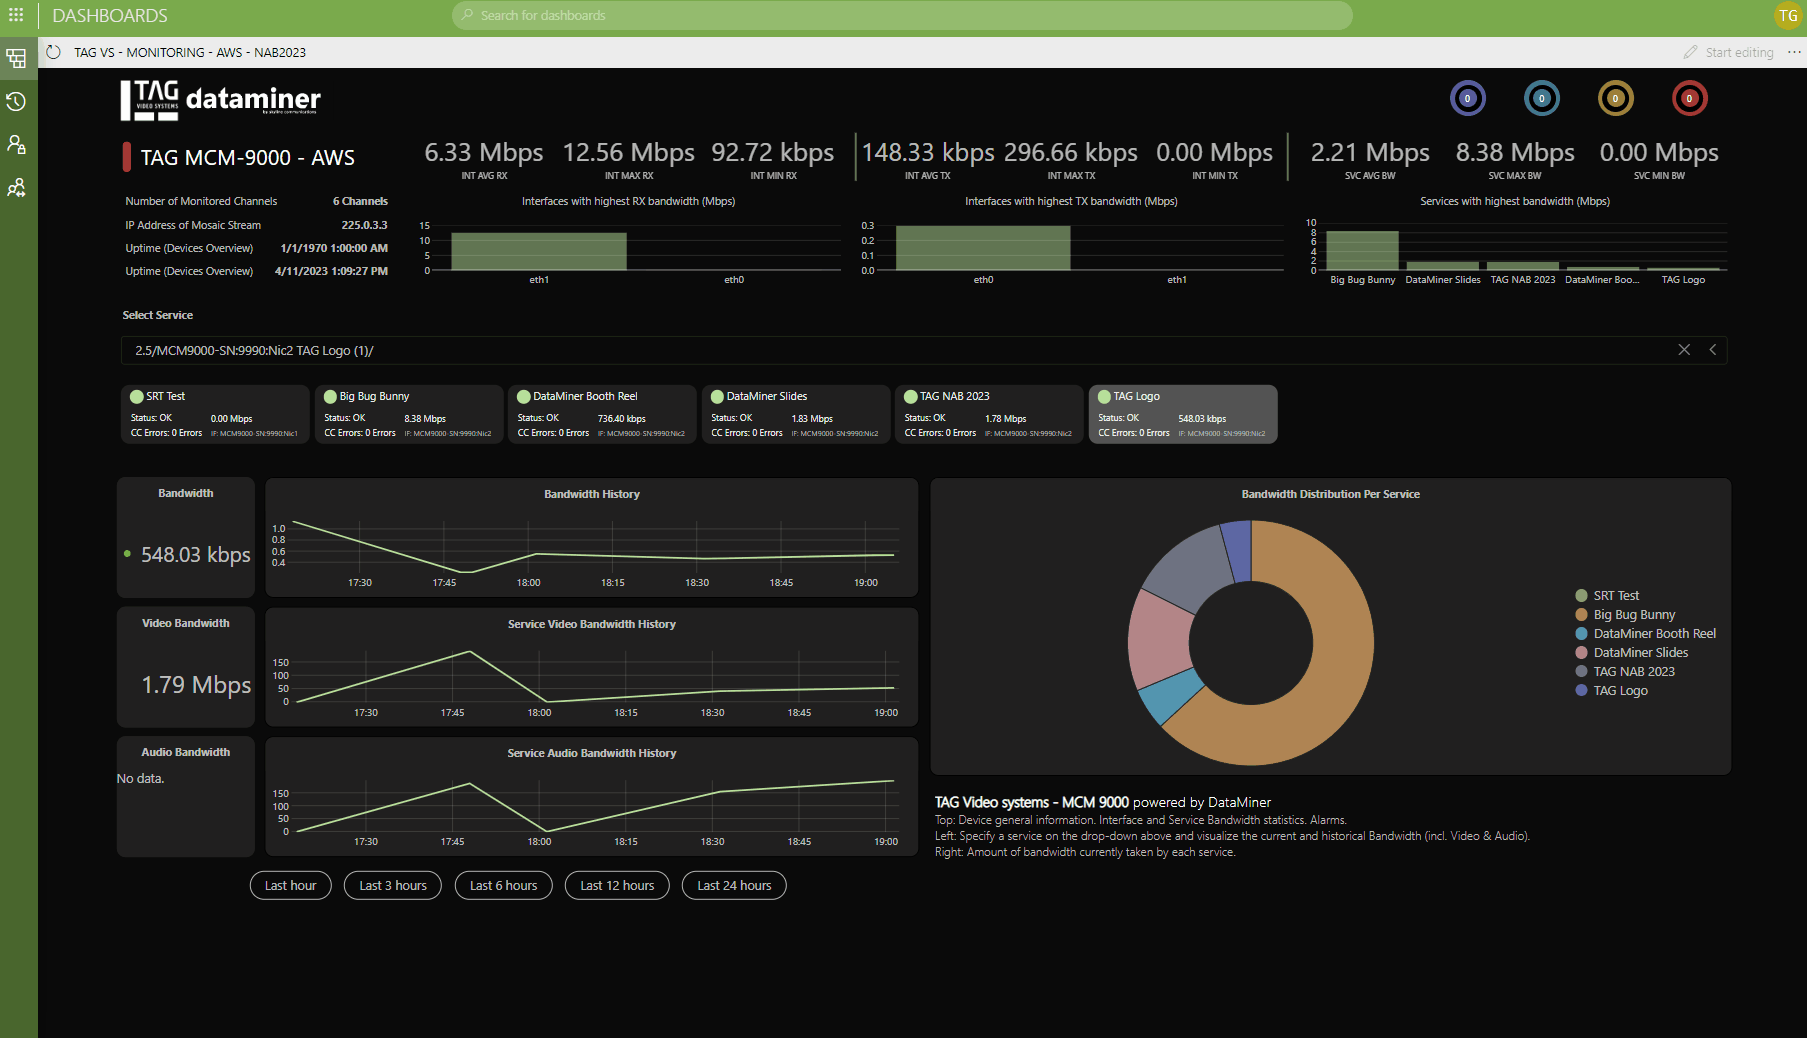Toggle Big Bug Bunny in pie legend
The height and width of the screenshot is (1038, 1807).
pos(1625,615)
